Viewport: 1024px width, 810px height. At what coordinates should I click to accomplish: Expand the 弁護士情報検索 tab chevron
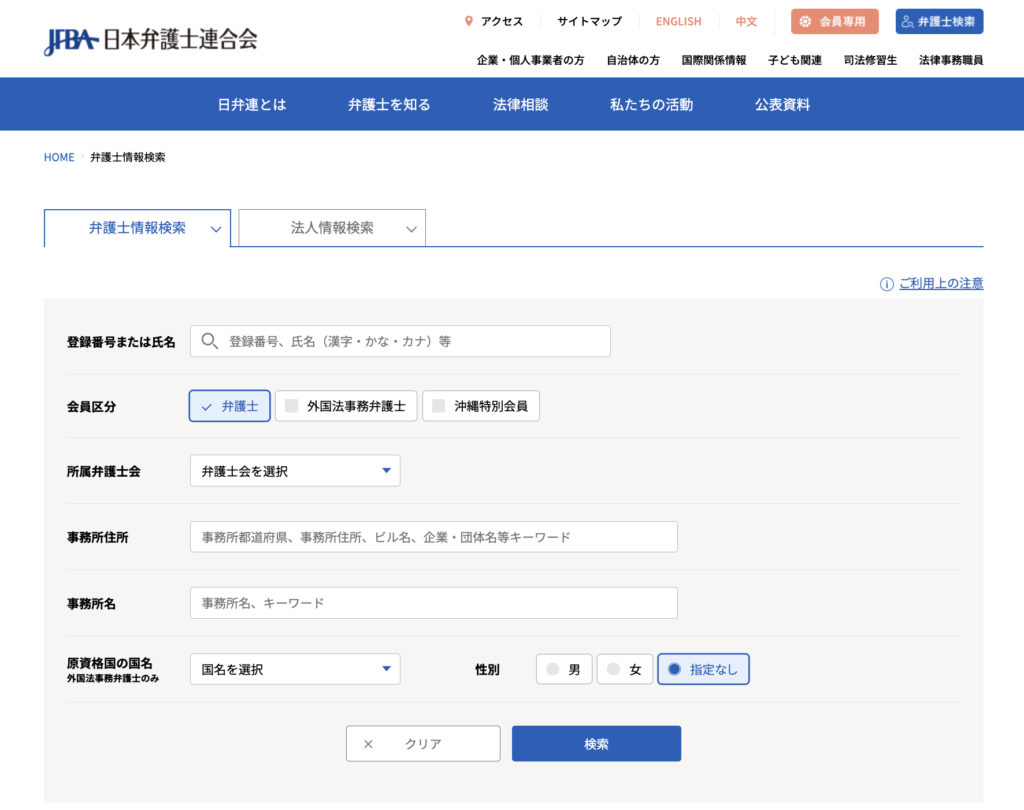click(216, 229)
